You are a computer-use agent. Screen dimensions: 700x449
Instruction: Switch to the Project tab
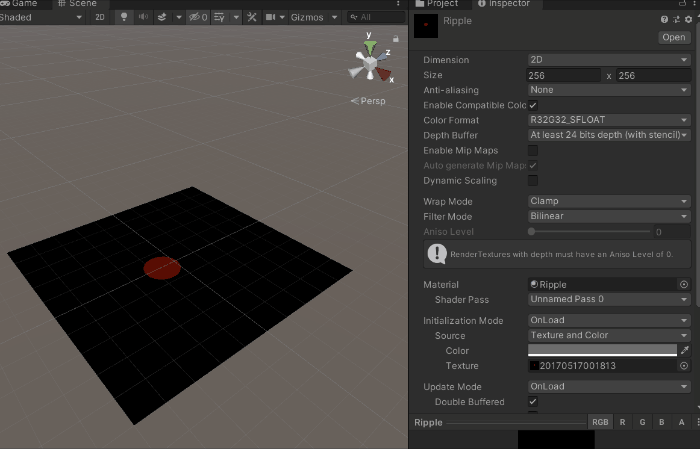pyautogui.click(x=437, y=4)
